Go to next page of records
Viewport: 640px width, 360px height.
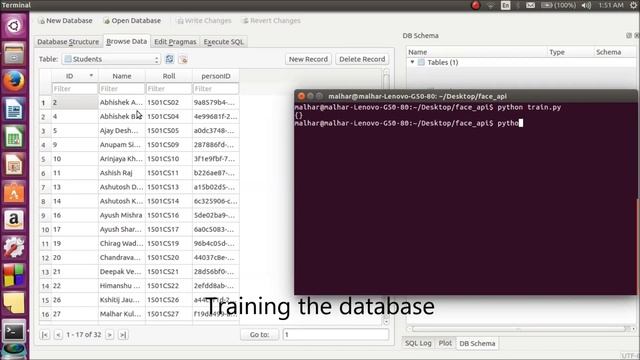[109, 335]
